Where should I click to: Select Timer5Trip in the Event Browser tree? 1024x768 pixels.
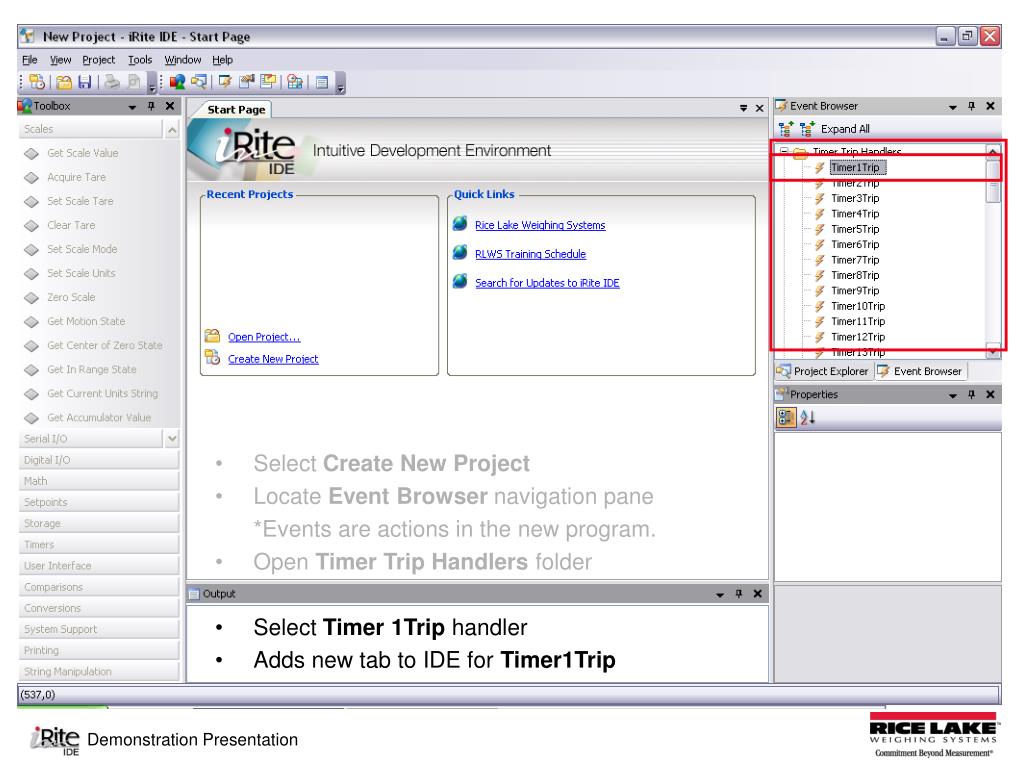point(855,229)
